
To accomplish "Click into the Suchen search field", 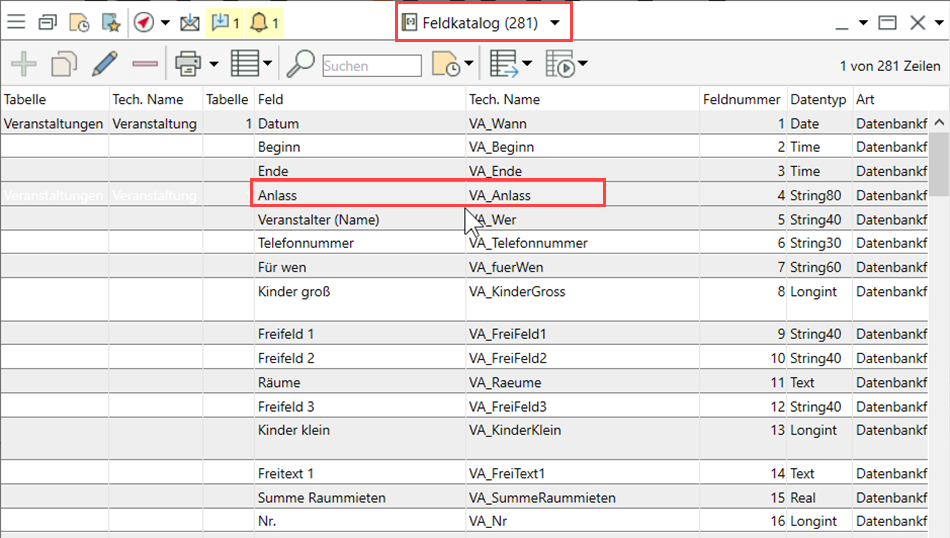I will 371,66.
